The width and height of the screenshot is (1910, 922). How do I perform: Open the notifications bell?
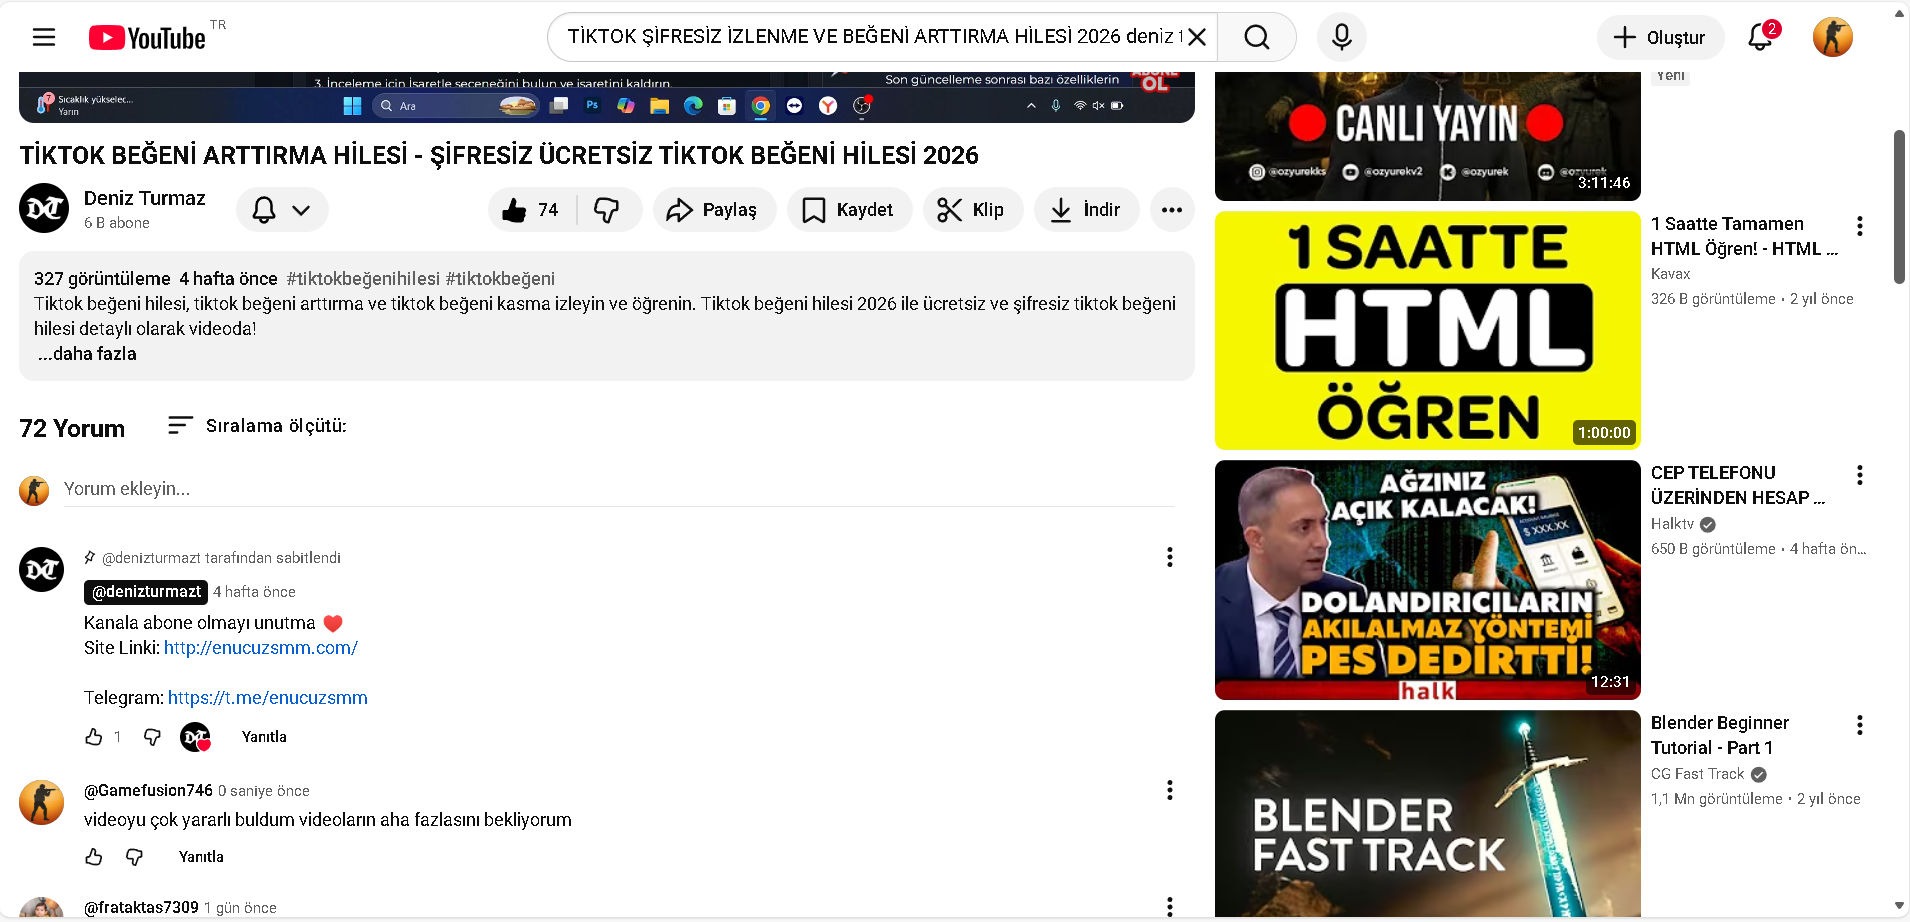tap(1761, 37)
